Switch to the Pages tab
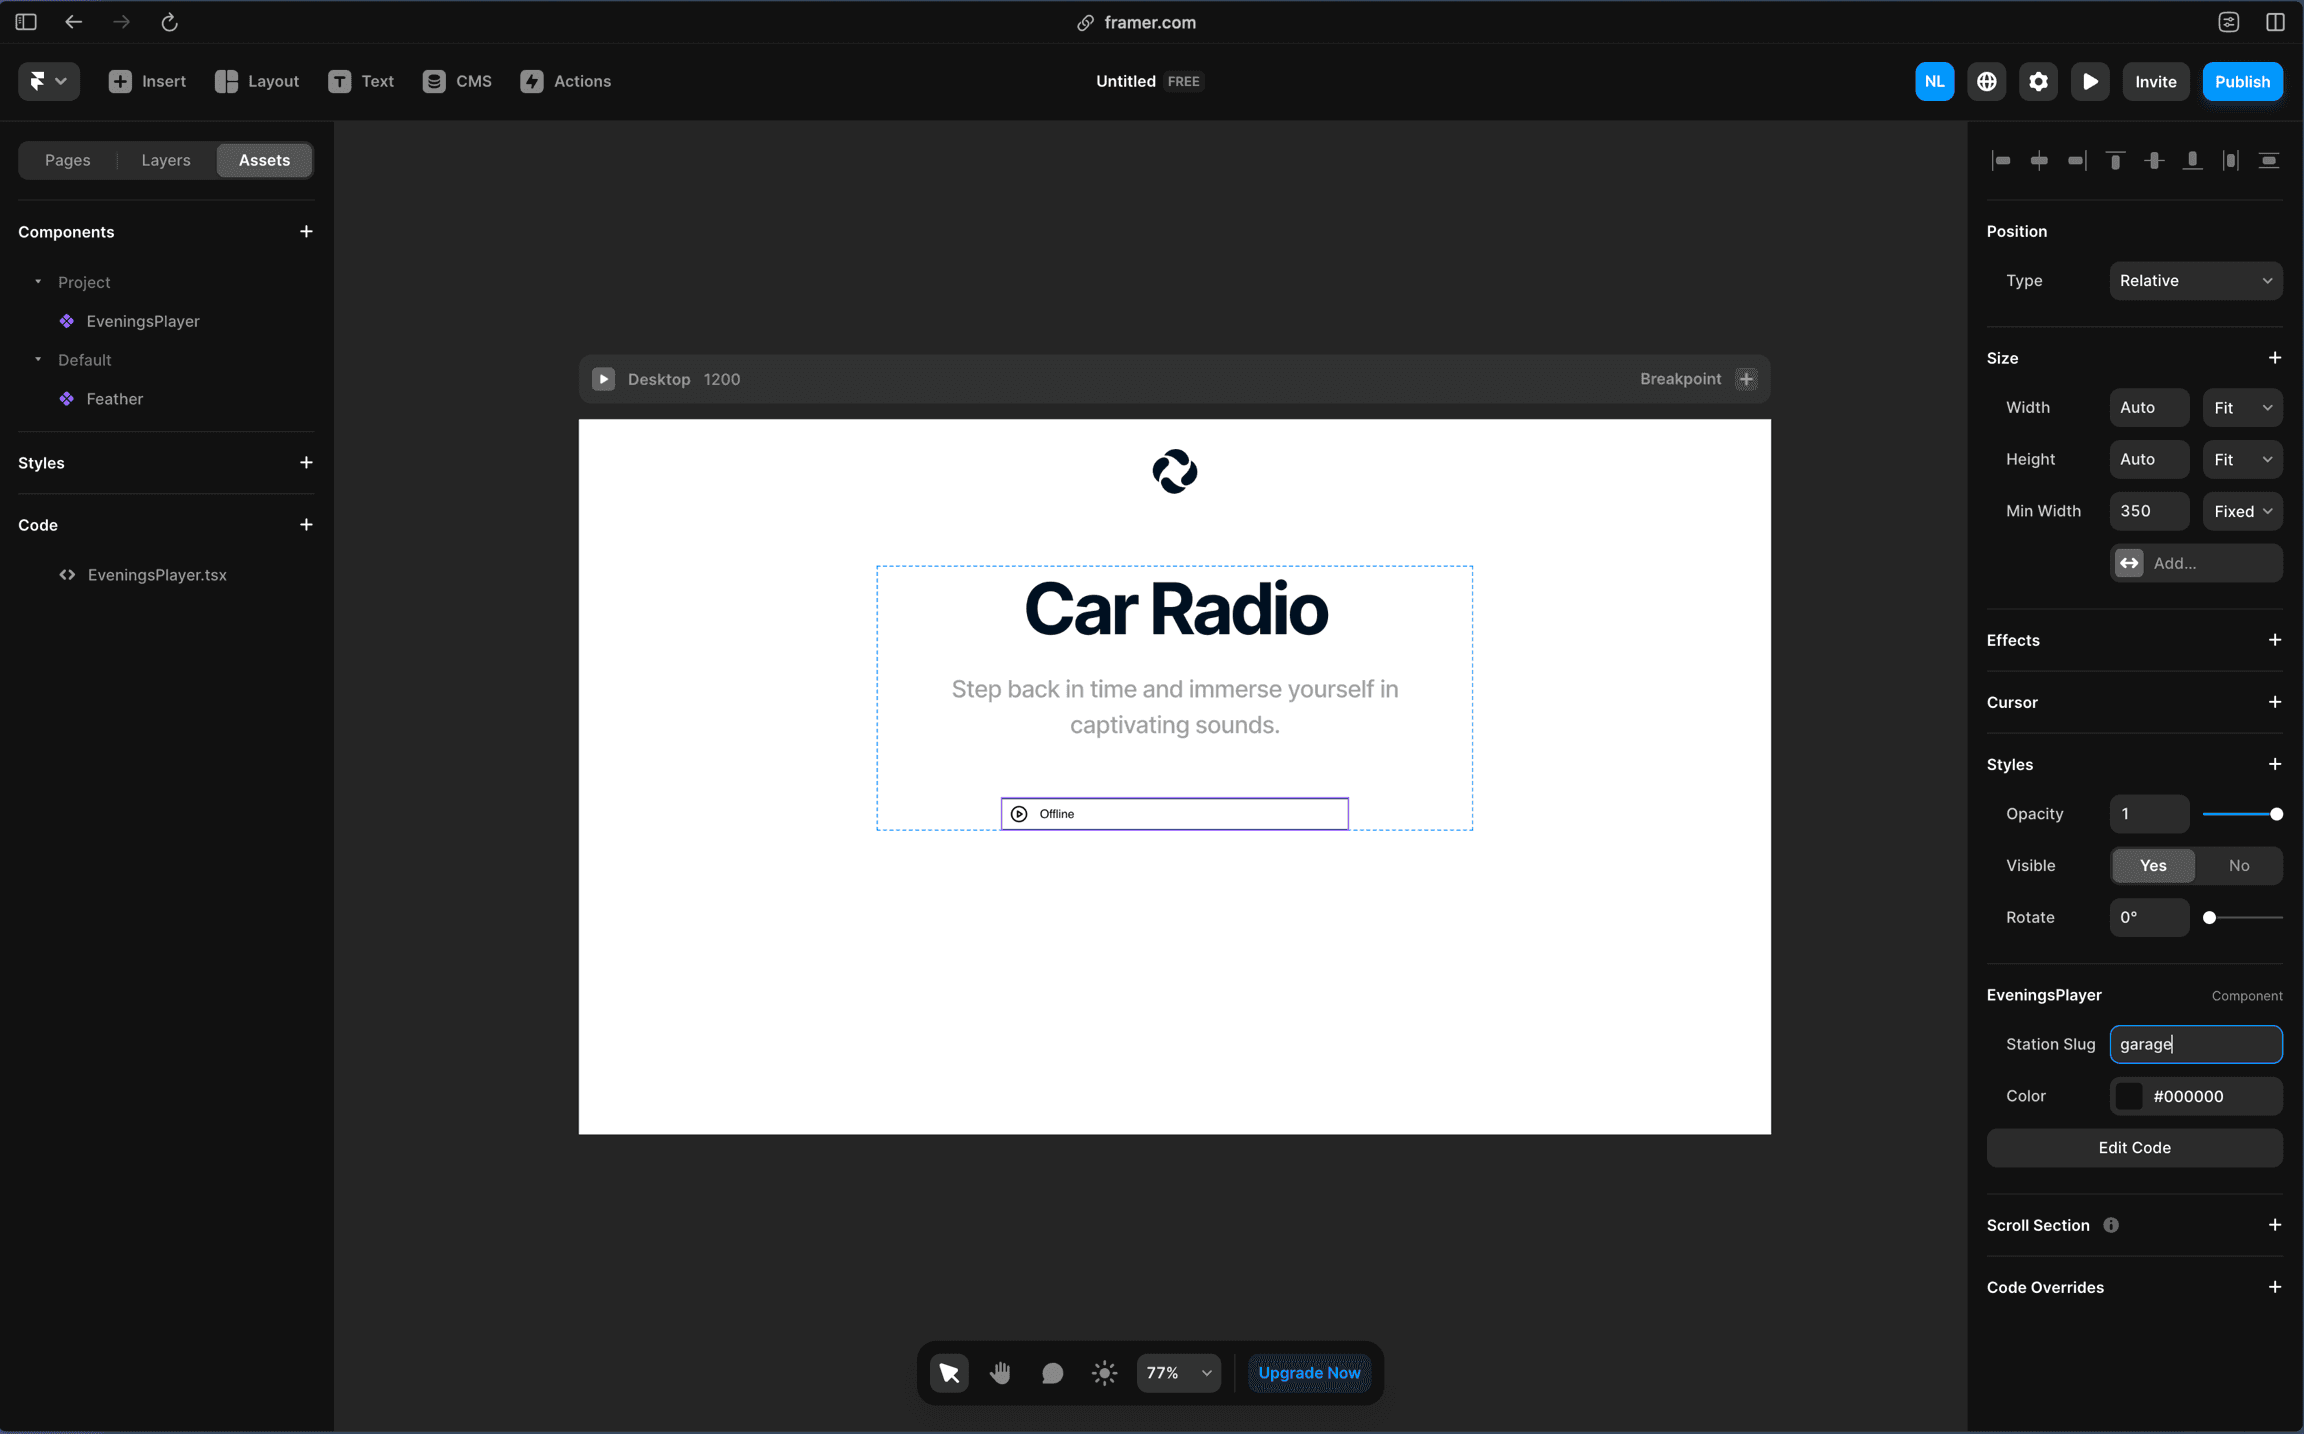 pos(68,160)
